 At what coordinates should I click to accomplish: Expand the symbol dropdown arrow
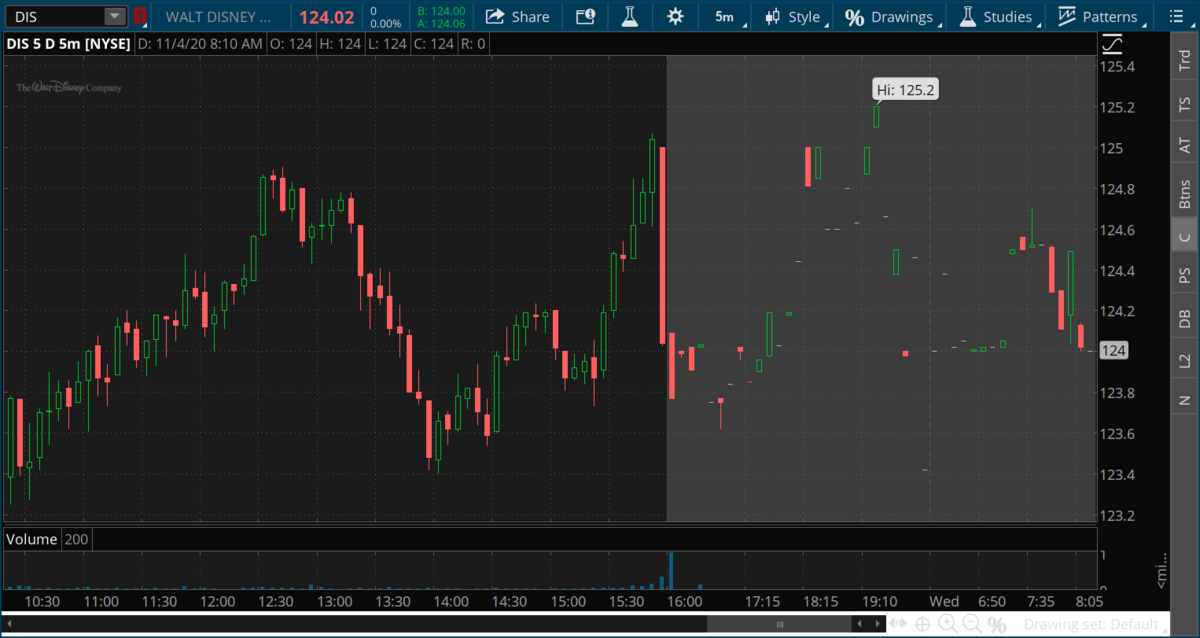116,17
